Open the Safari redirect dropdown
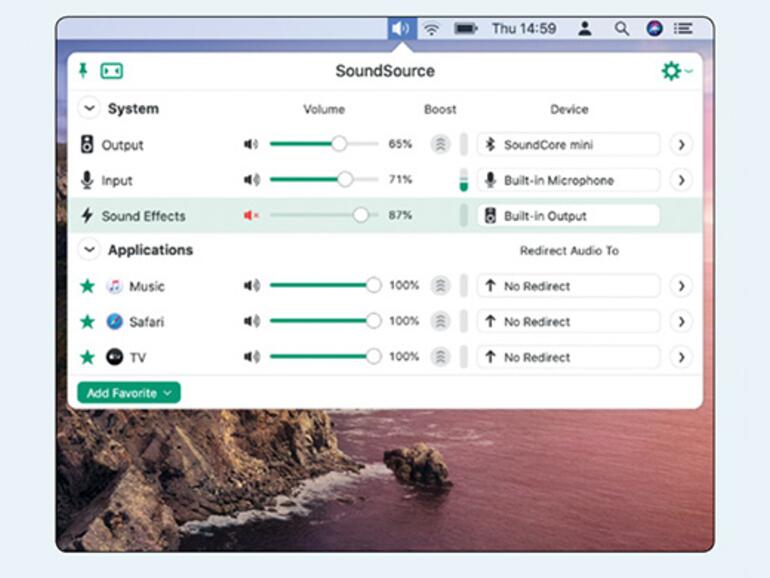 [568, 322]
